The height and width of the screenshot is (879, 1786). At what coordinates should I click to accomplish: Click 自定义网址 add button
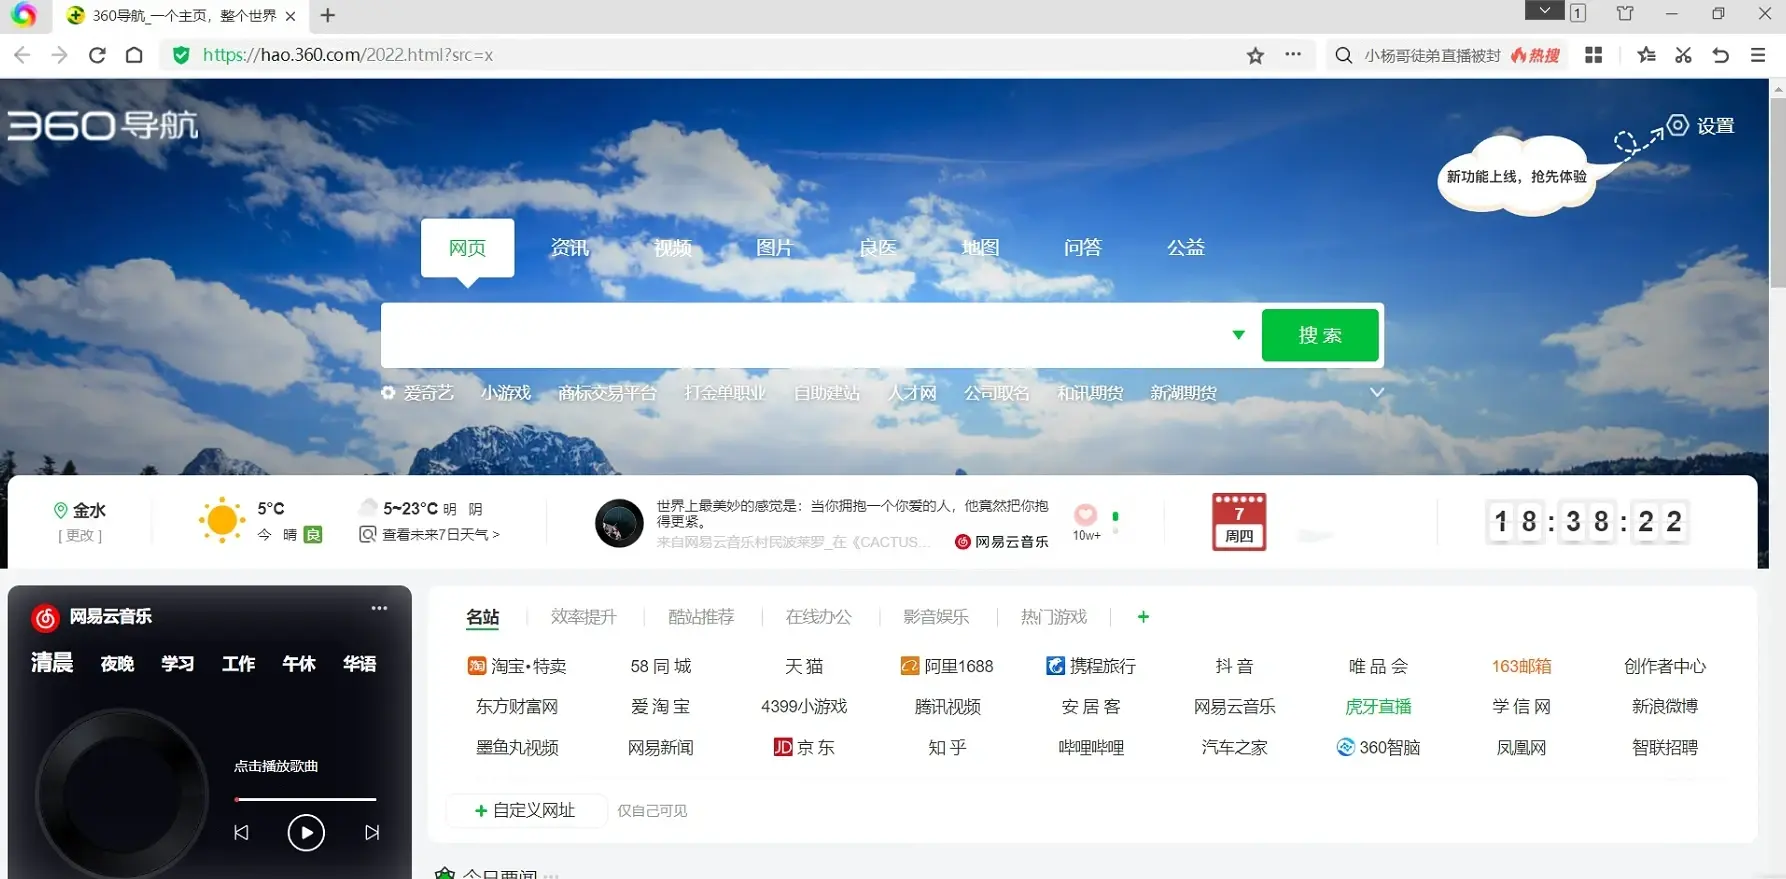point(525,810)
